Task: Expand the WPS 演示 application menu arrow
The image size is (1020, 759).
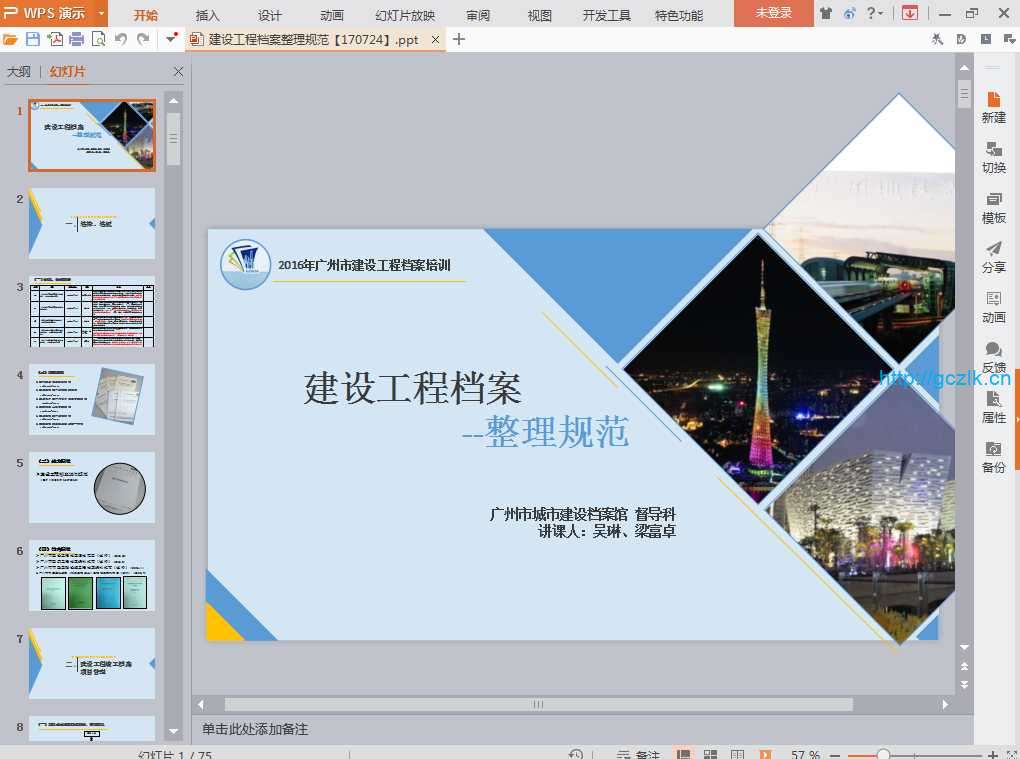Action: (101, 13)
